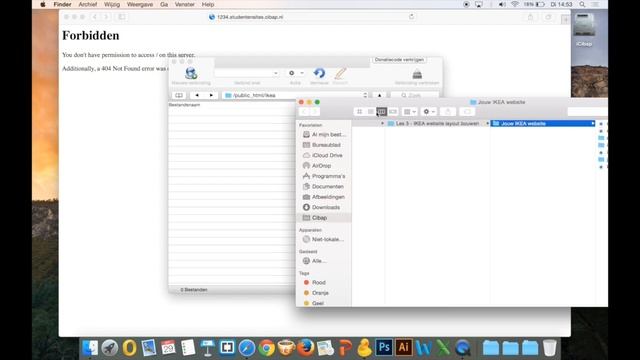Screen dimensions: 640x360
Task: Click the Spotlight search icon in menu bar
Action: [582, 4]
